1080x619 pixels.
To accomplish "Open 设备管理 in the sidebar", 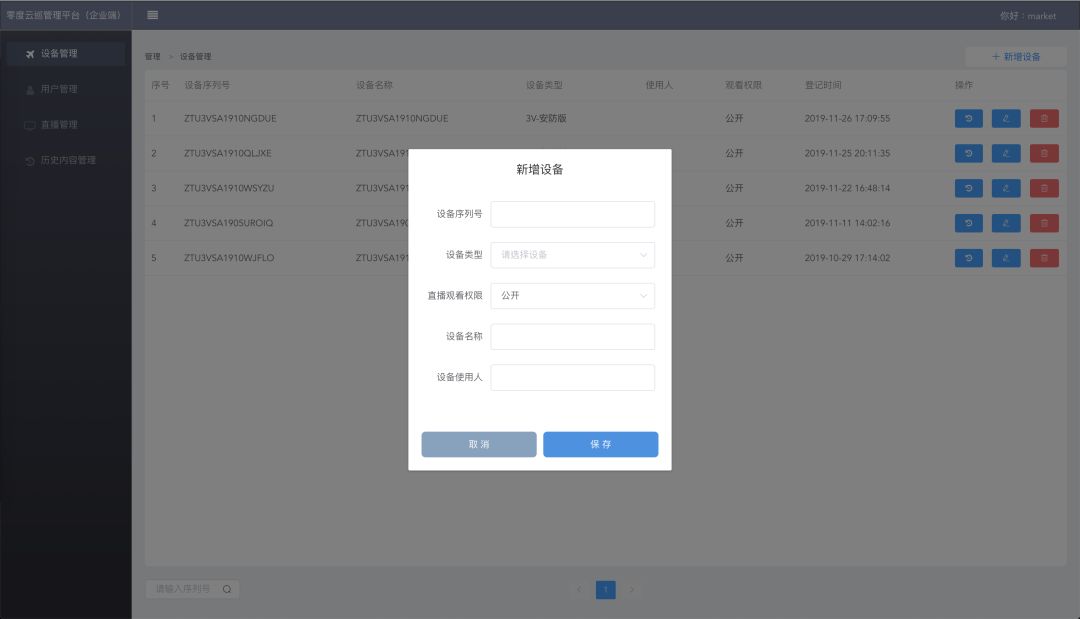I will tap(66, 54).
